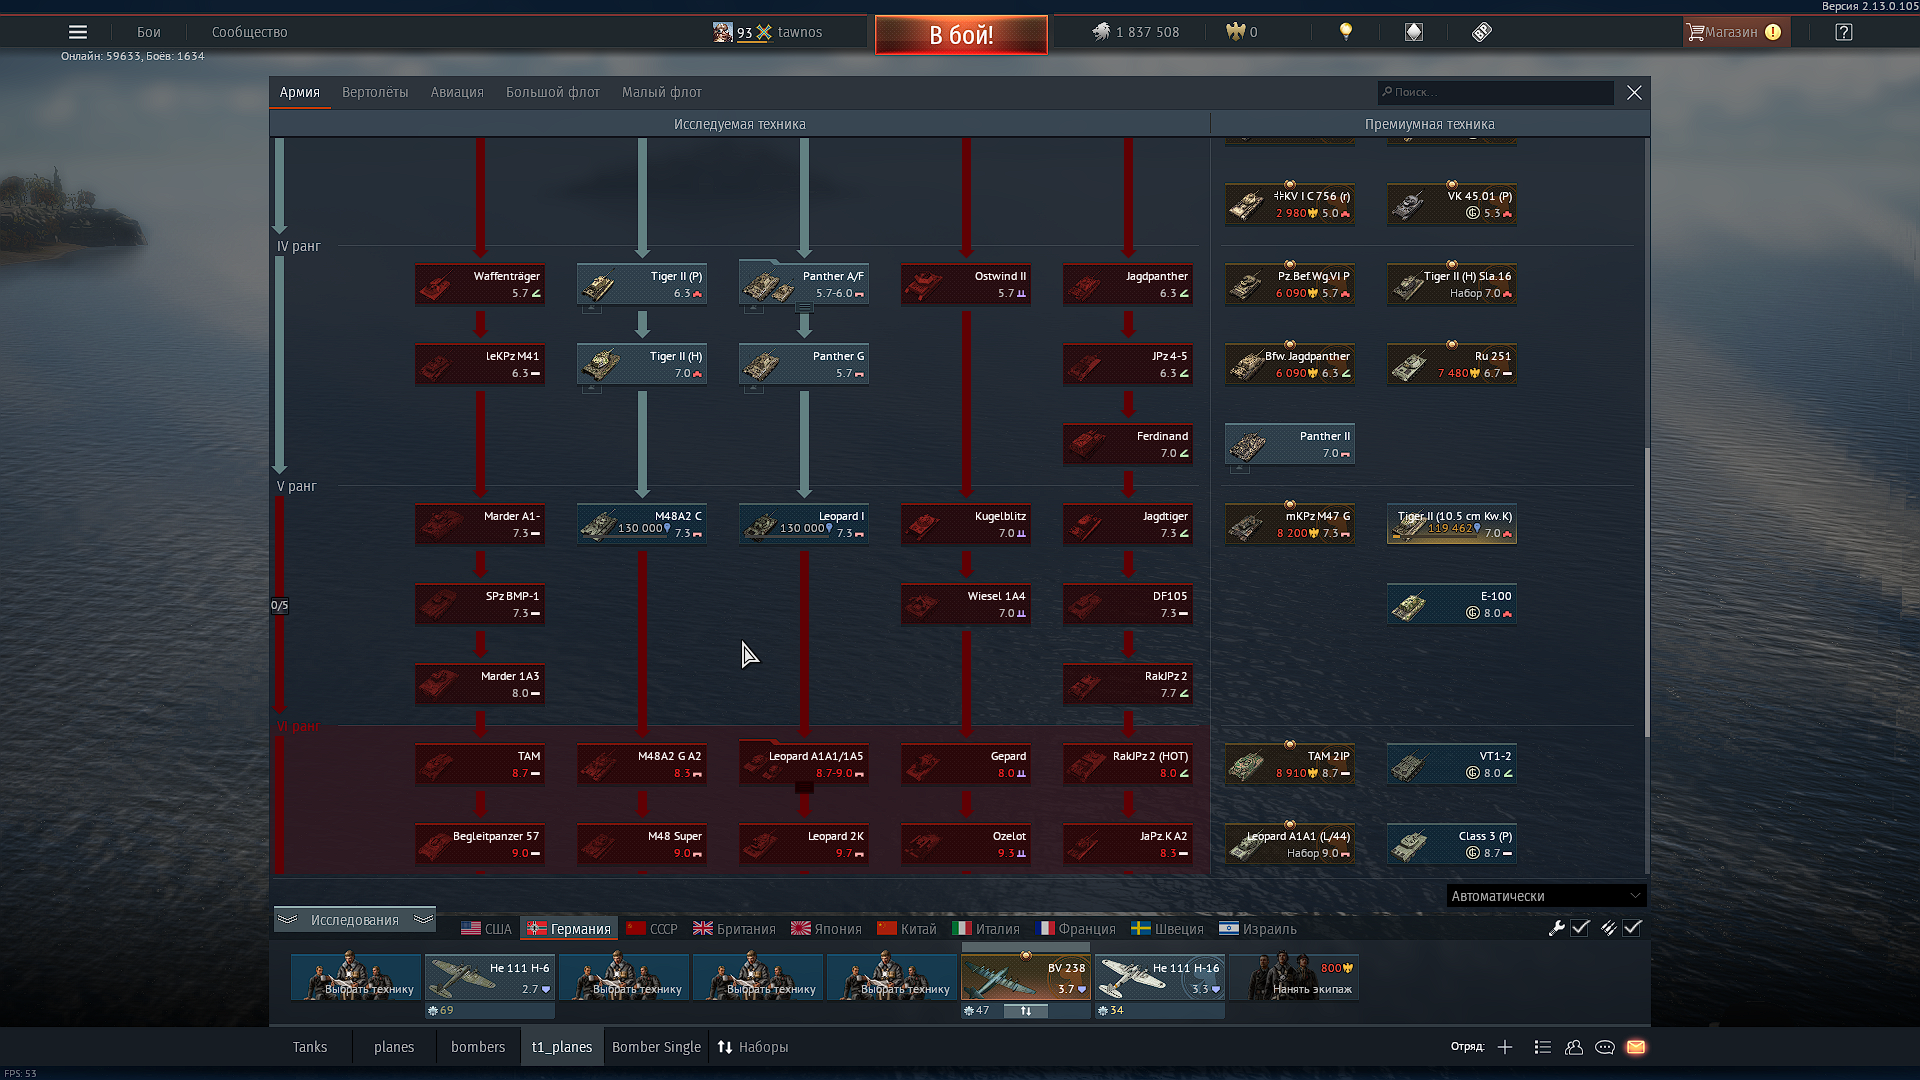Switch to the Авиация tab
Viewport: 1920px width, 1080px height.
tap(457, 92)
